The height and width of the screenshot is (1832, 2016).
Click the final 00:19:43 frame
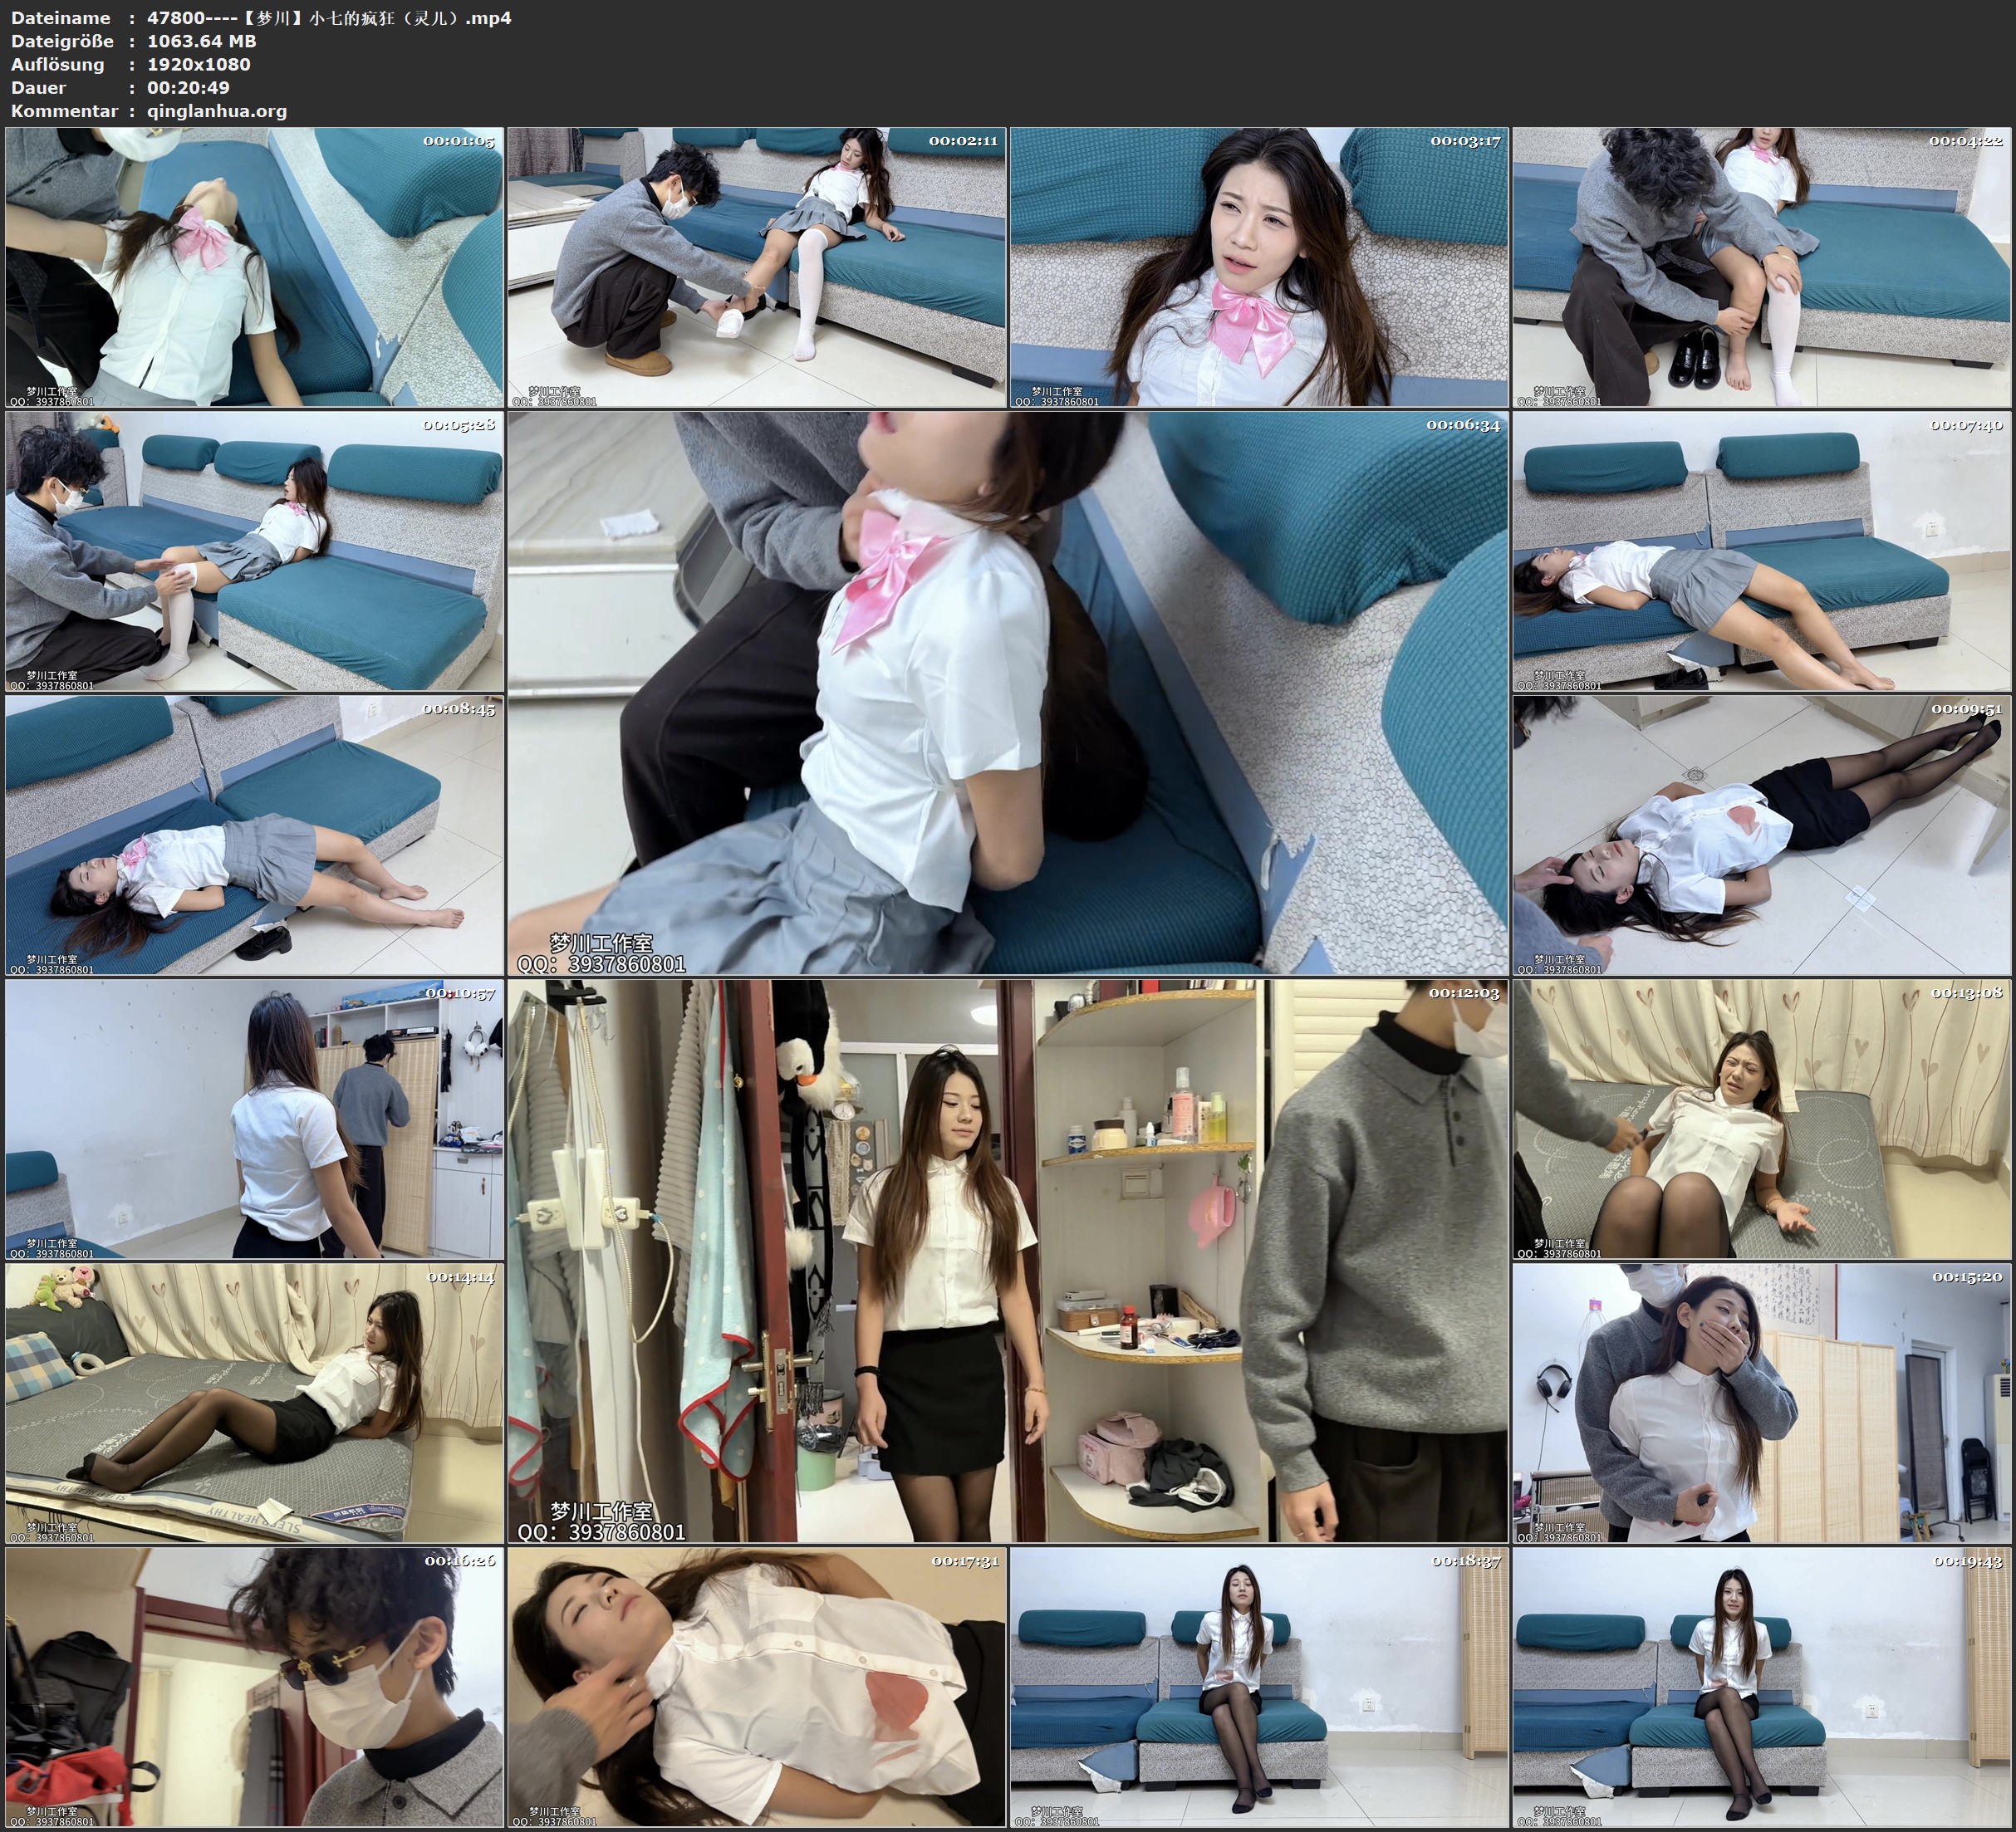click(1762, 1687)
